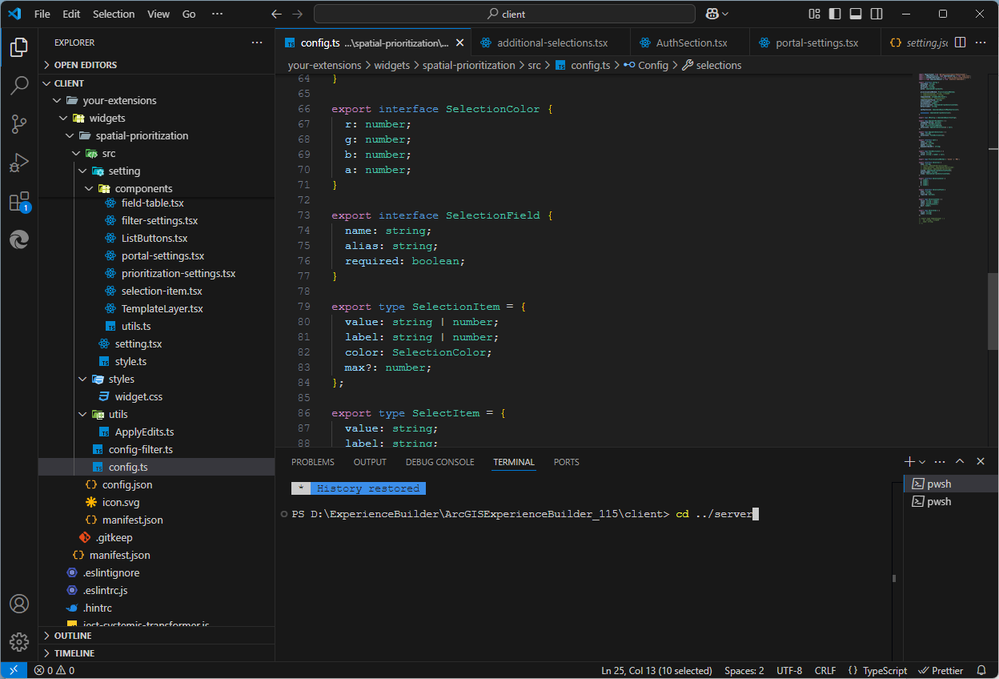This screenshot has width=999, height=679.
Task: Open the additional-selections.tsx editor tab
Action: pyautogui.click(x=552, y=43)
